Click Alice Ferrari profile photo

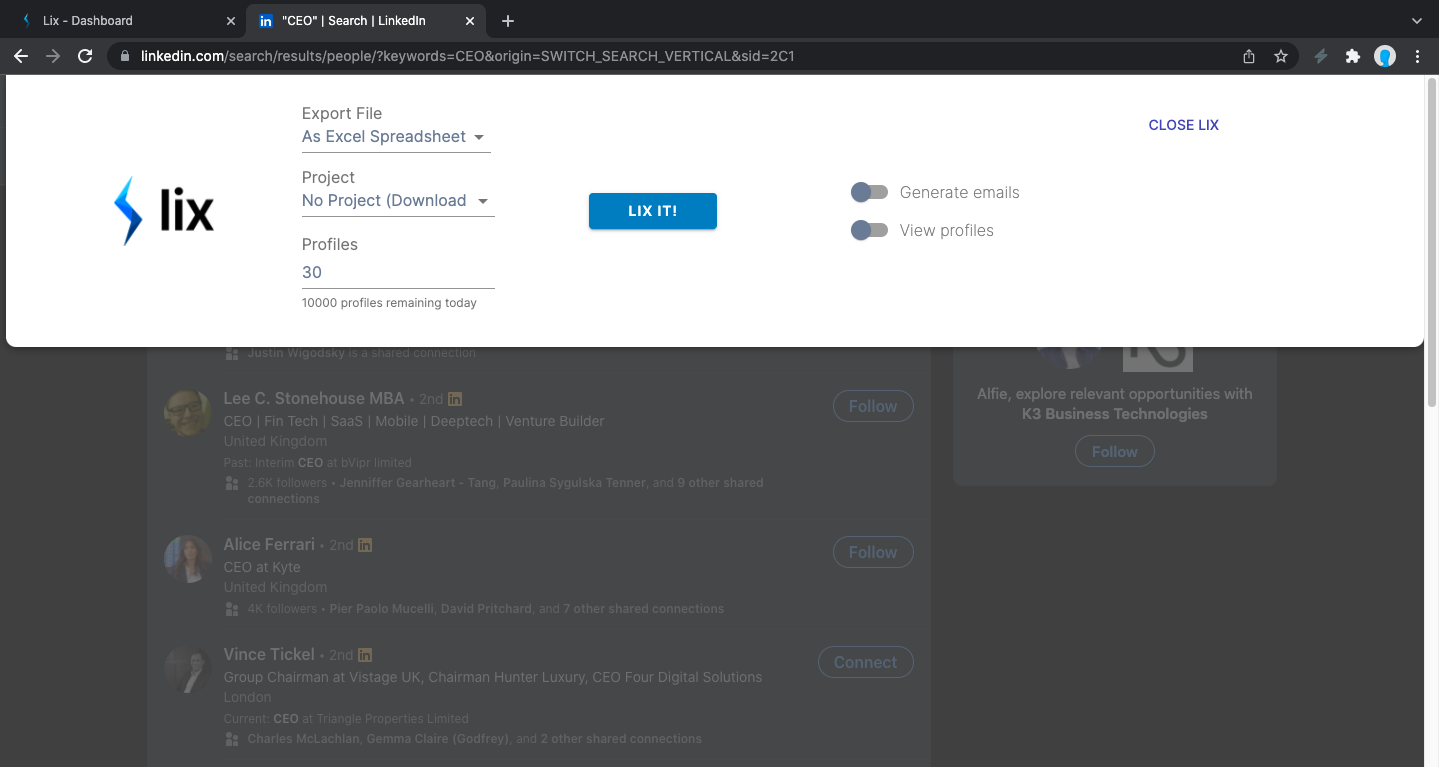[188, 558]
